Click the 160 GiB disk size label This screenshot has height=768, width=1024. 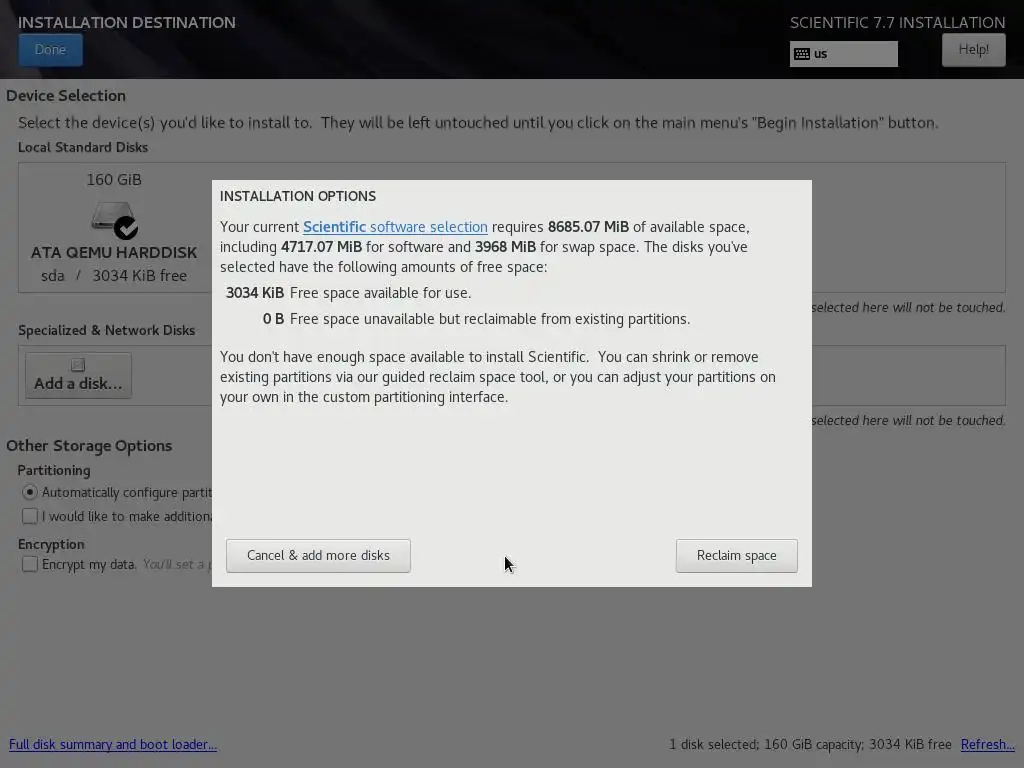114,180
